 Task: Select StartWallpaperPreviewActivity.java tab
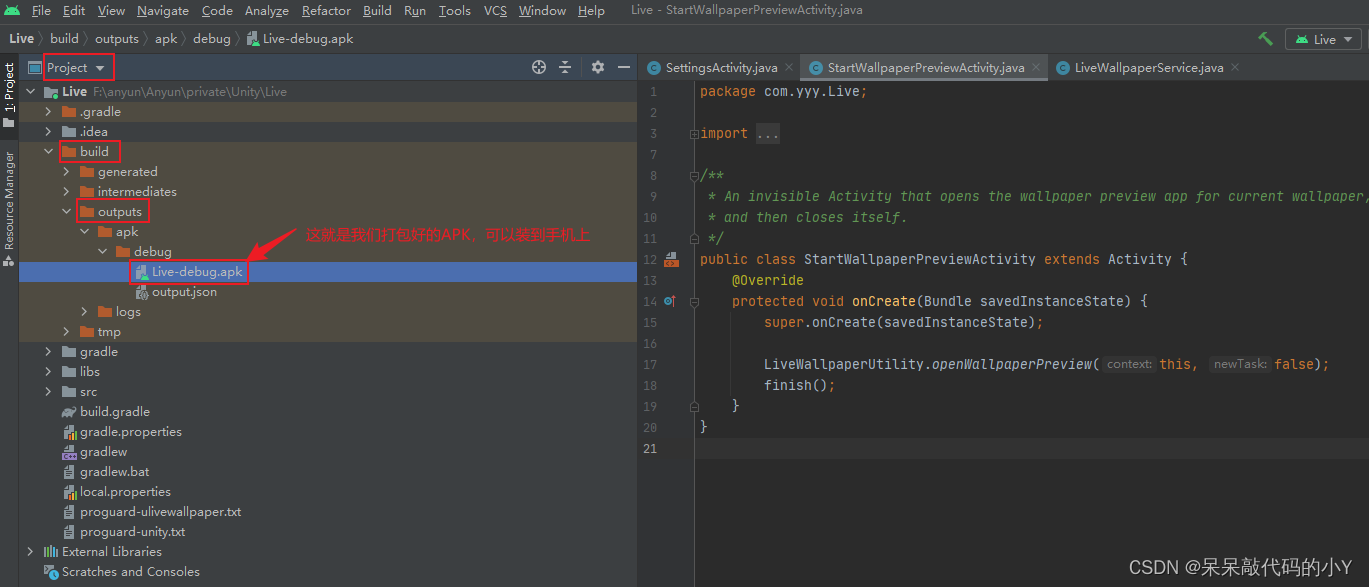coord(926,68)
